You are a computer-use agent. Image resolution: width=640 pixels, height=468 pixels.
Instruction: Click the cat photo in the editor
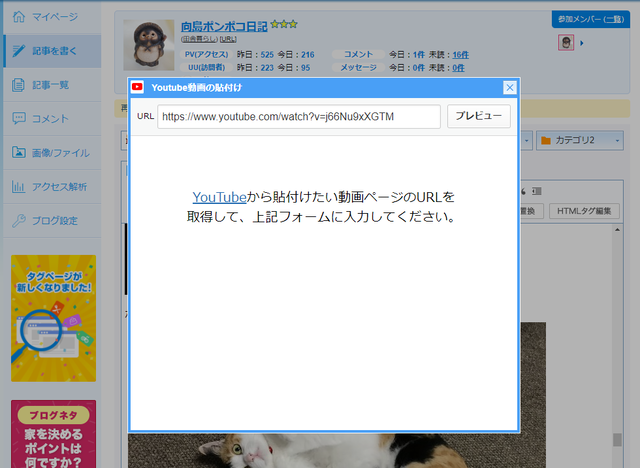tap(337, 450)
